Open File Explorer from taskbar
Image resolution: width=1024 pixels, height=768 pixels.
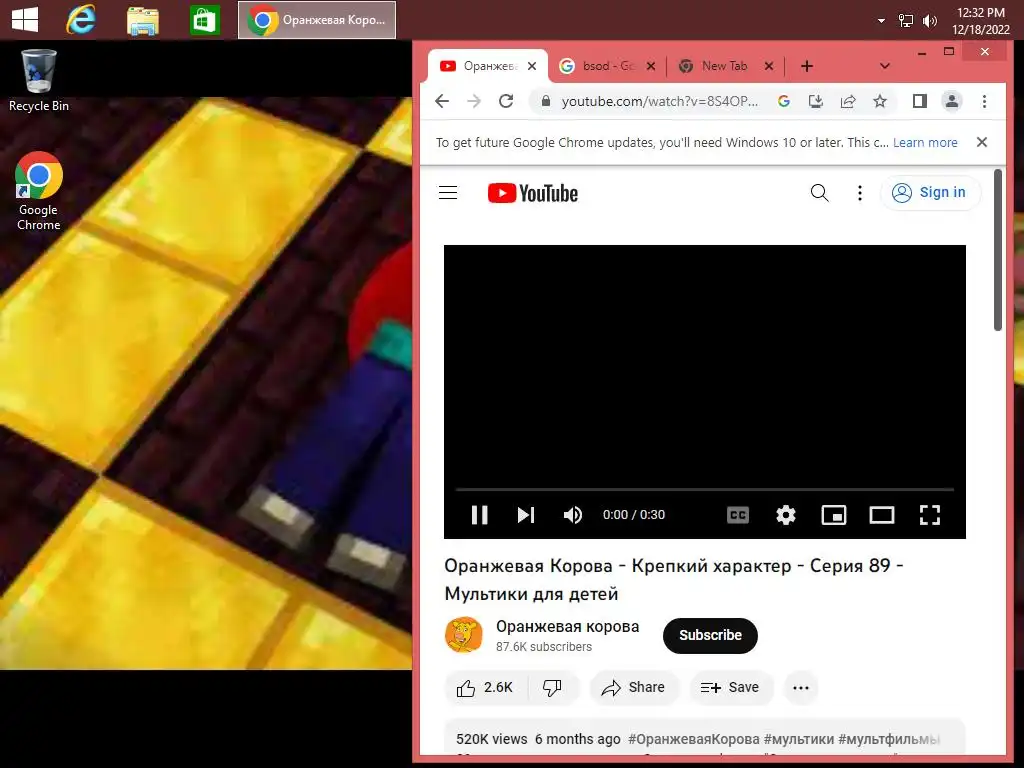pyautogui.click(x=142, y=20)
